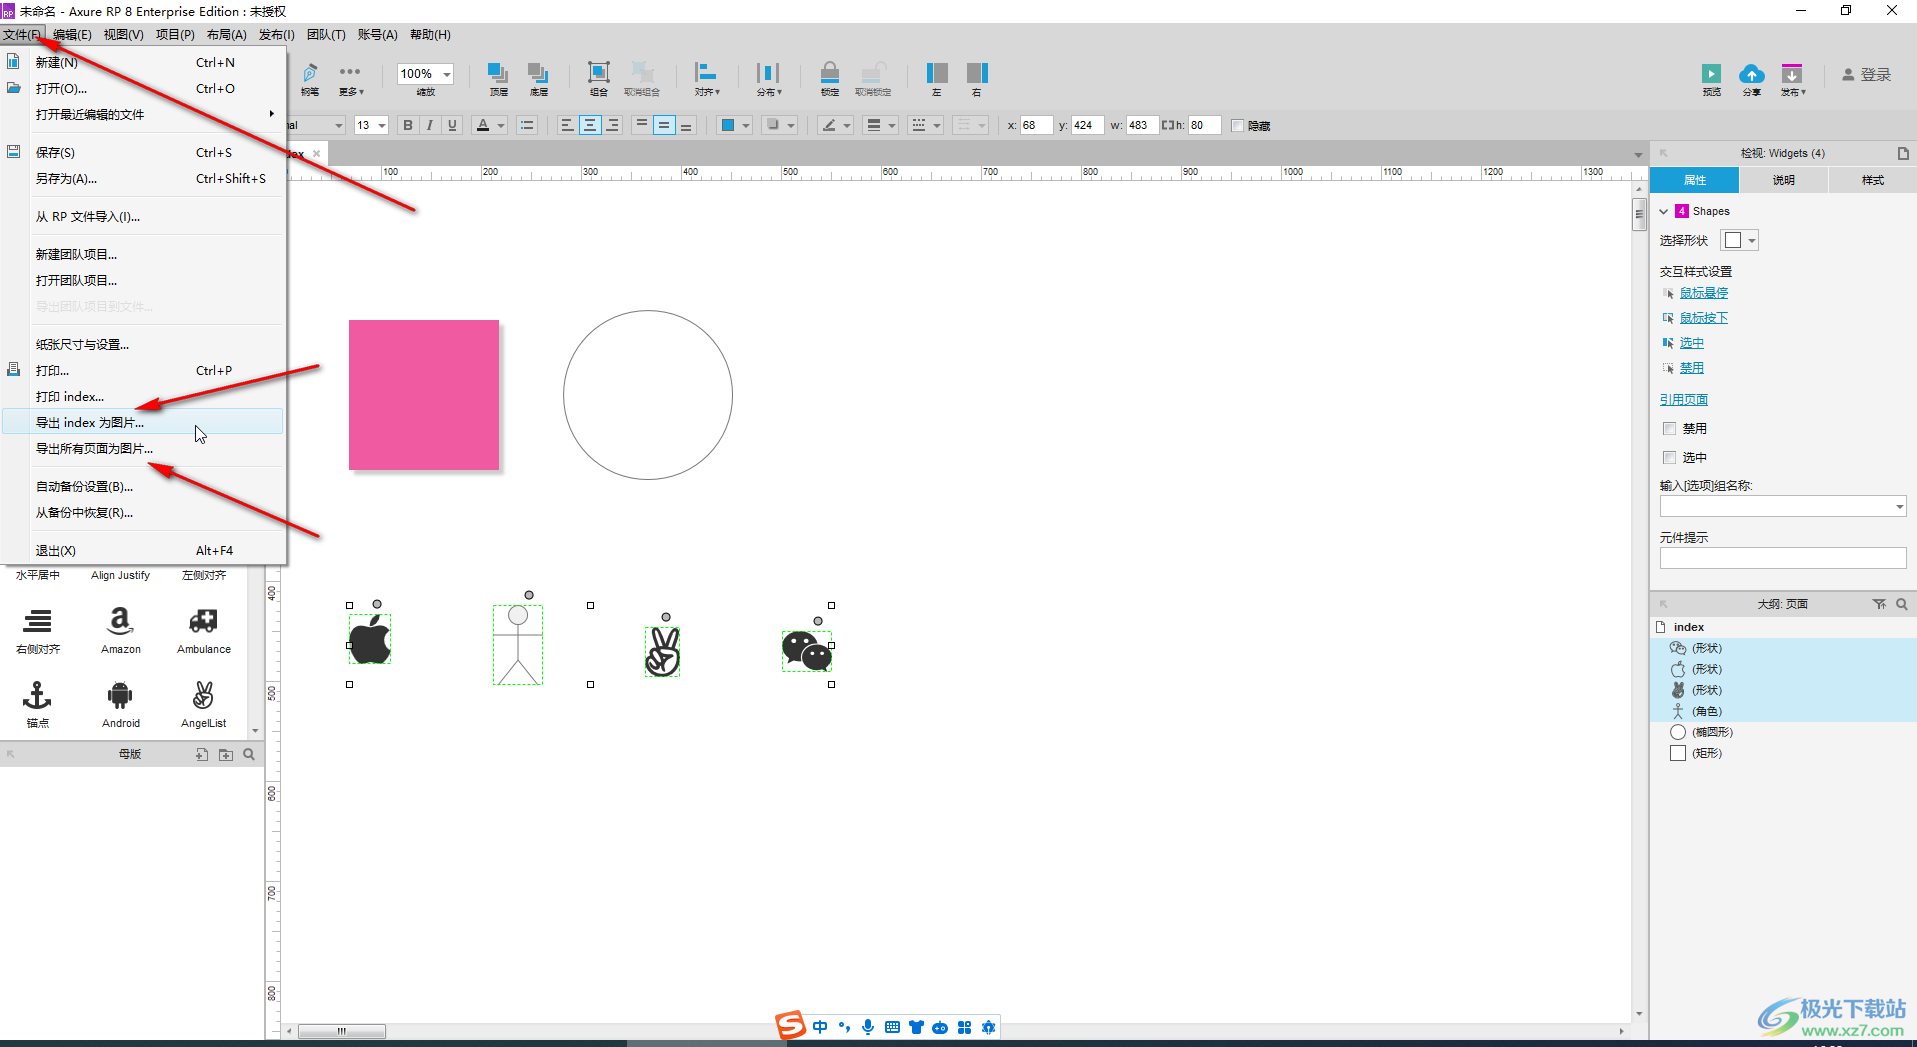This screenshot has width=1917, height=1047.
Task: Toggle italic text formatting
Action: [430, 125]
